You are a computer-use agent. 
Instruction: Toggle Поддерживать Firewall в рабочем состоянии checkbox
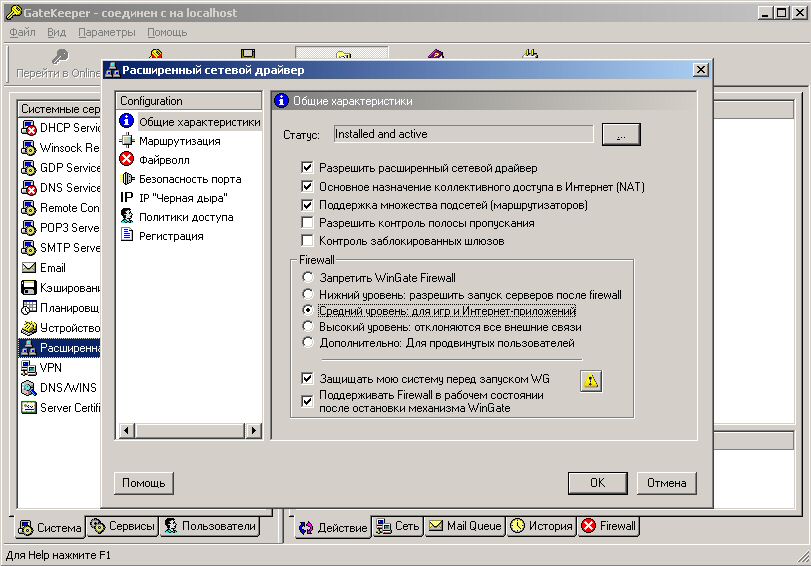click(307, 401)
